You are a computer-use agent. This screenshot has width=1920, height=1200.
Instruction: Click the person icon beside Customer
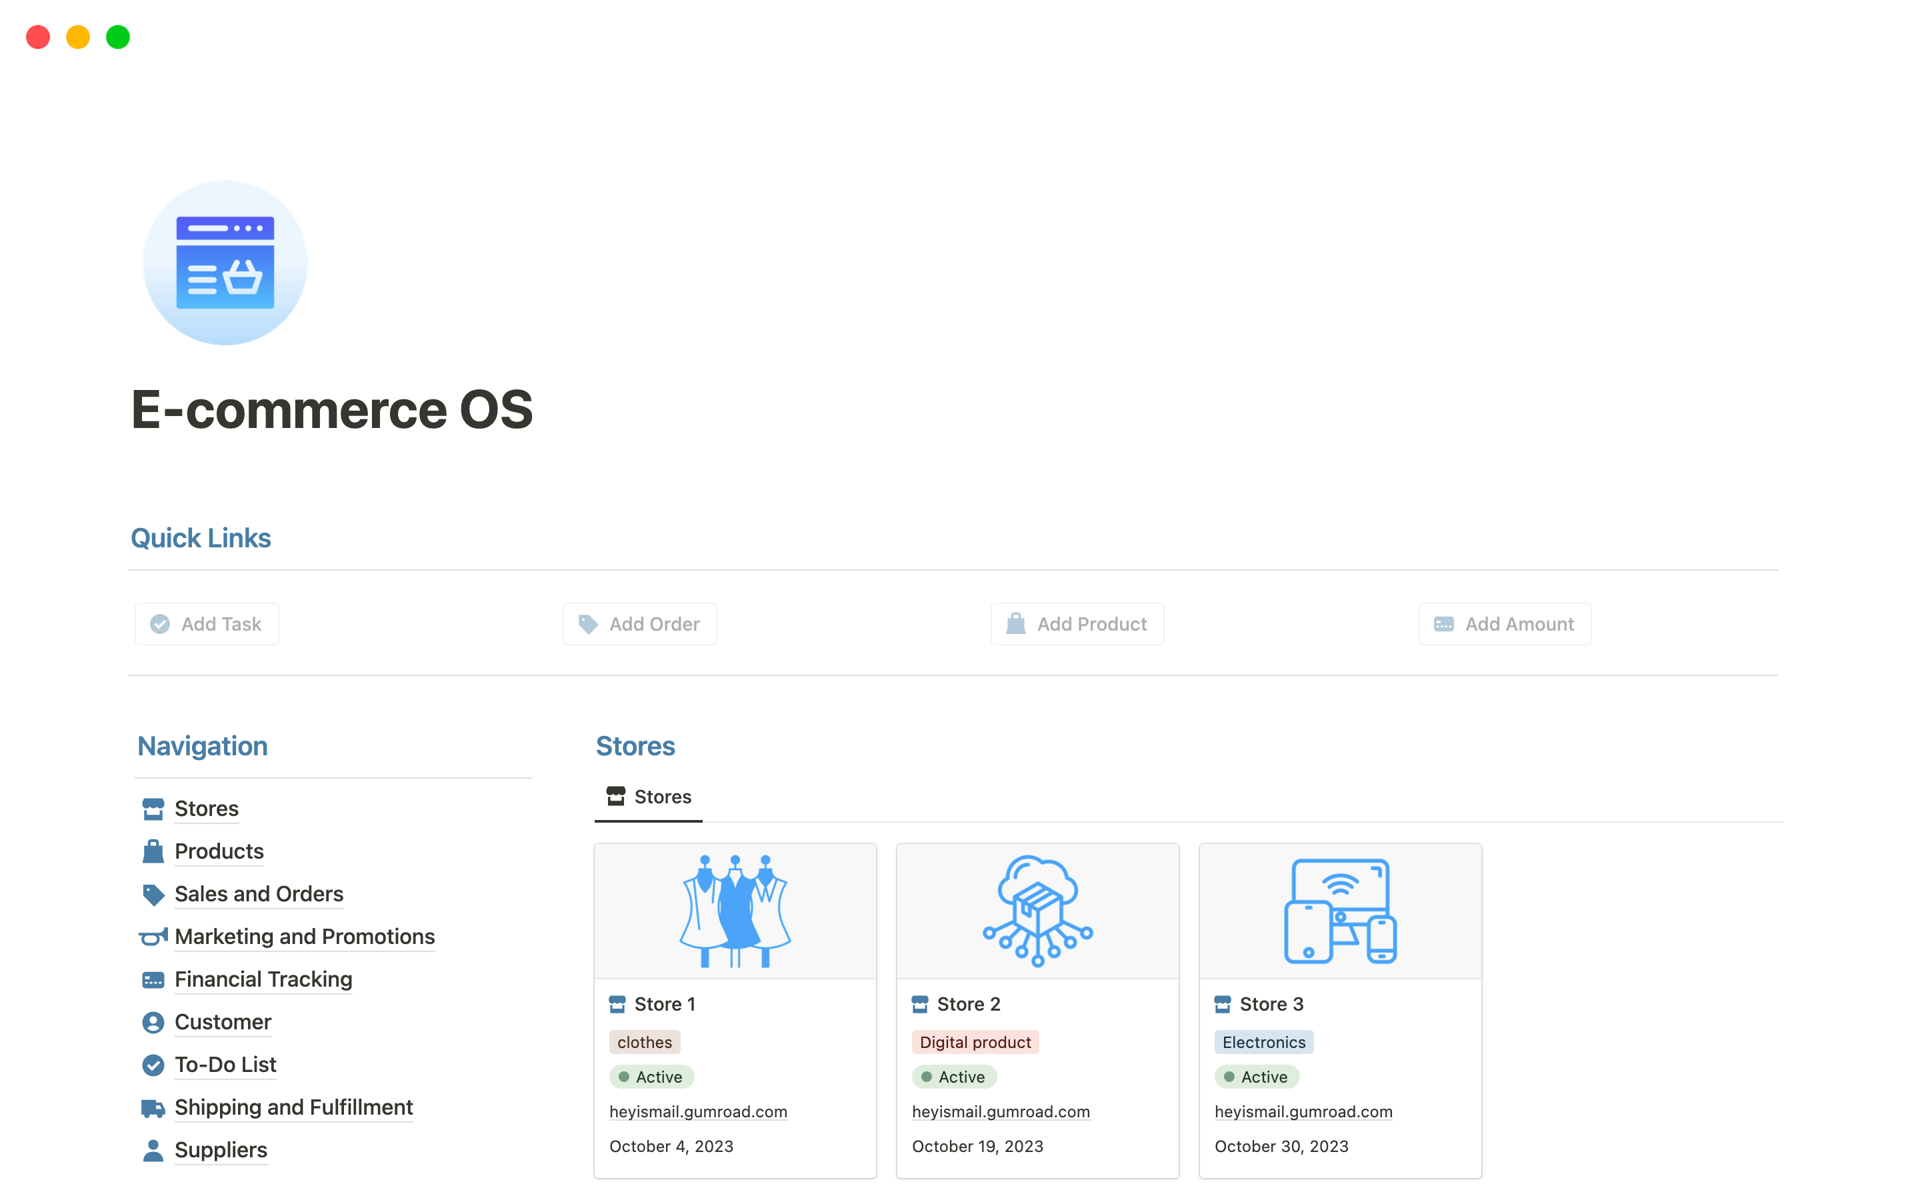coord(153,1022)
